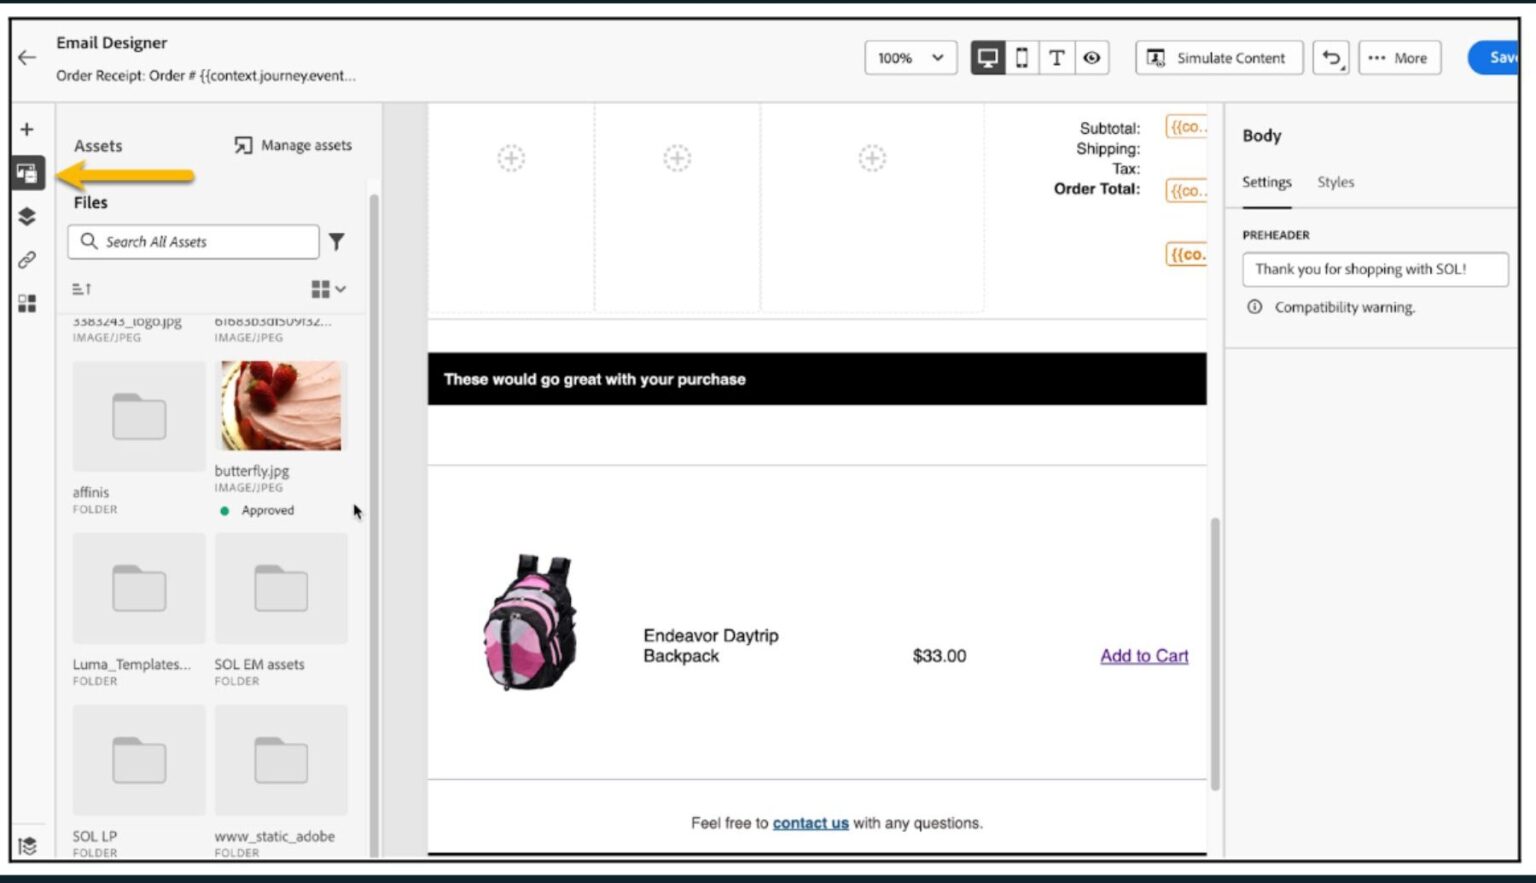Click the navigation tree icon at bottom left

pyautogui.click(x=27, y=847)
